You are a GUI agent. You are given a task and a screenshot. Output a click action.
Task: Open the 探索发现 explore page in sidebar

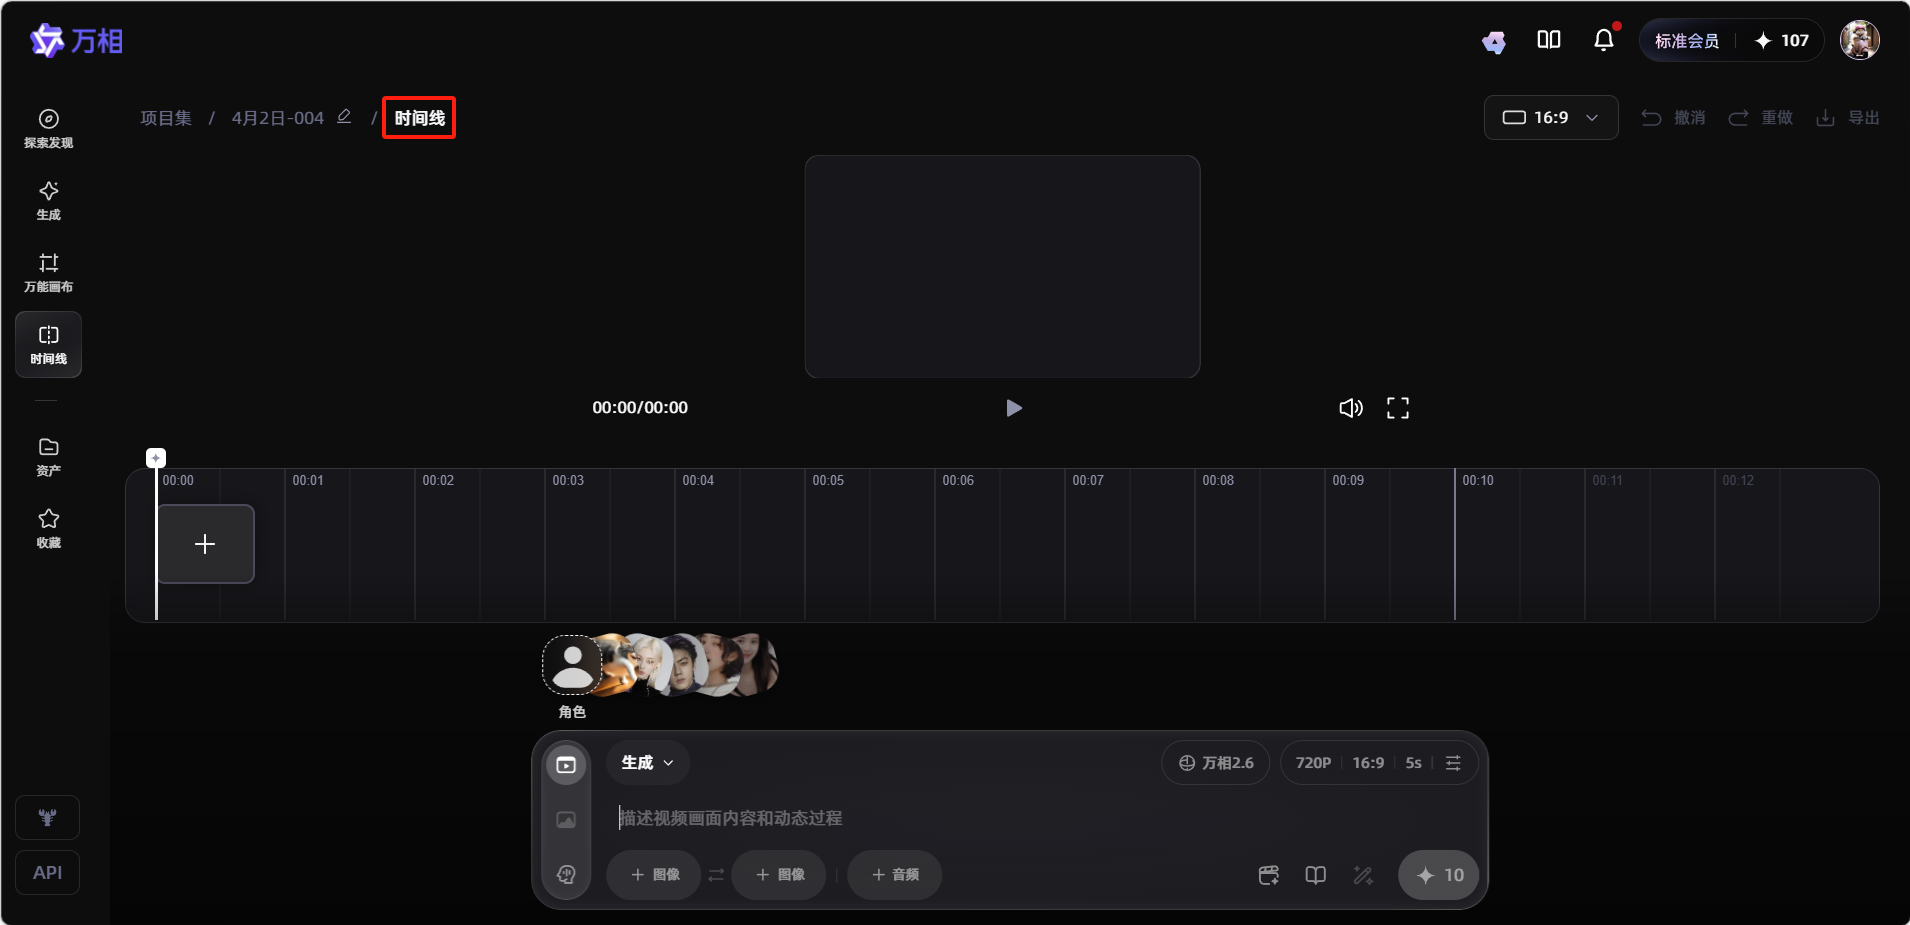(x=48, y=129)
